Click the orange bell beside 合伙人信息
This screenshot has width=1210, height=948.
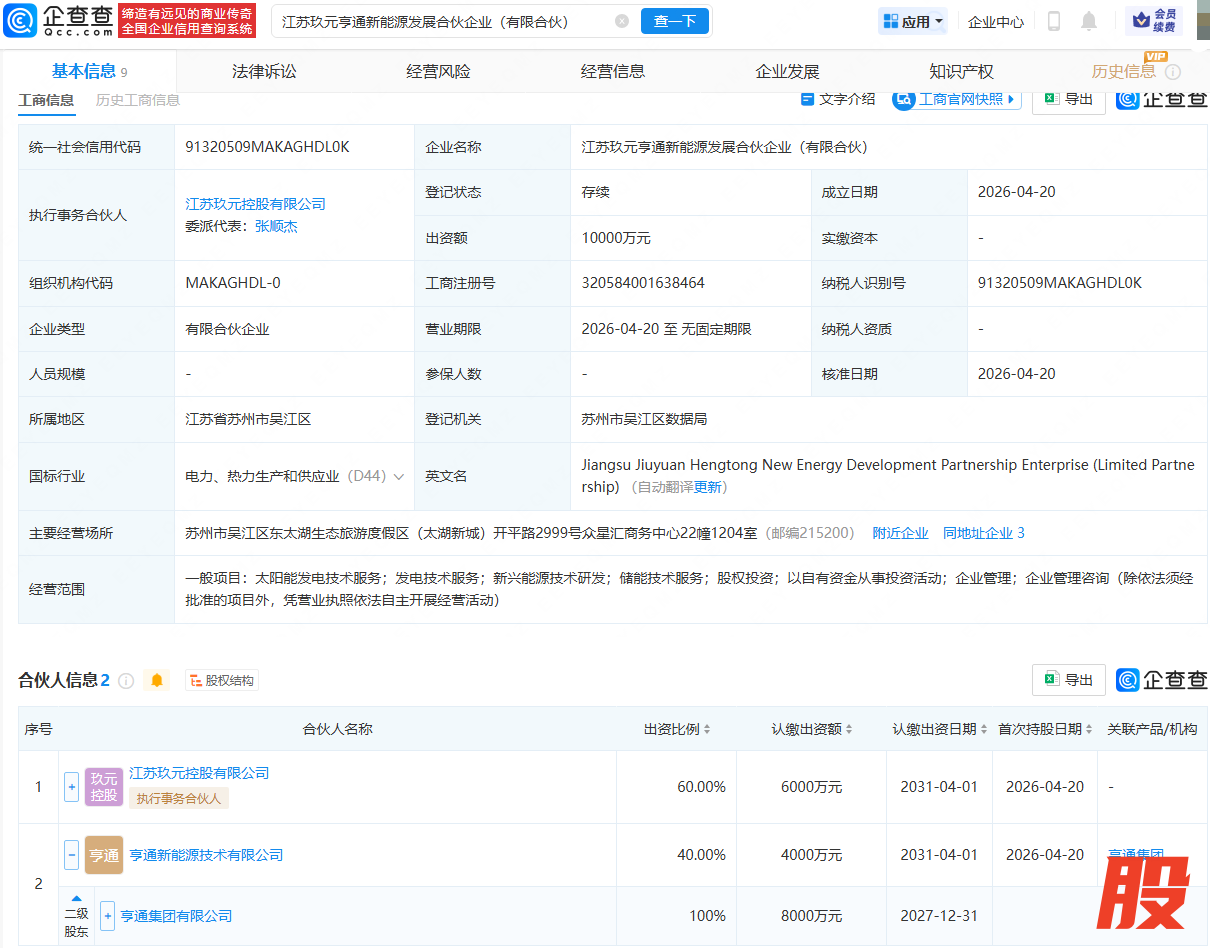[x=157, y=681]
